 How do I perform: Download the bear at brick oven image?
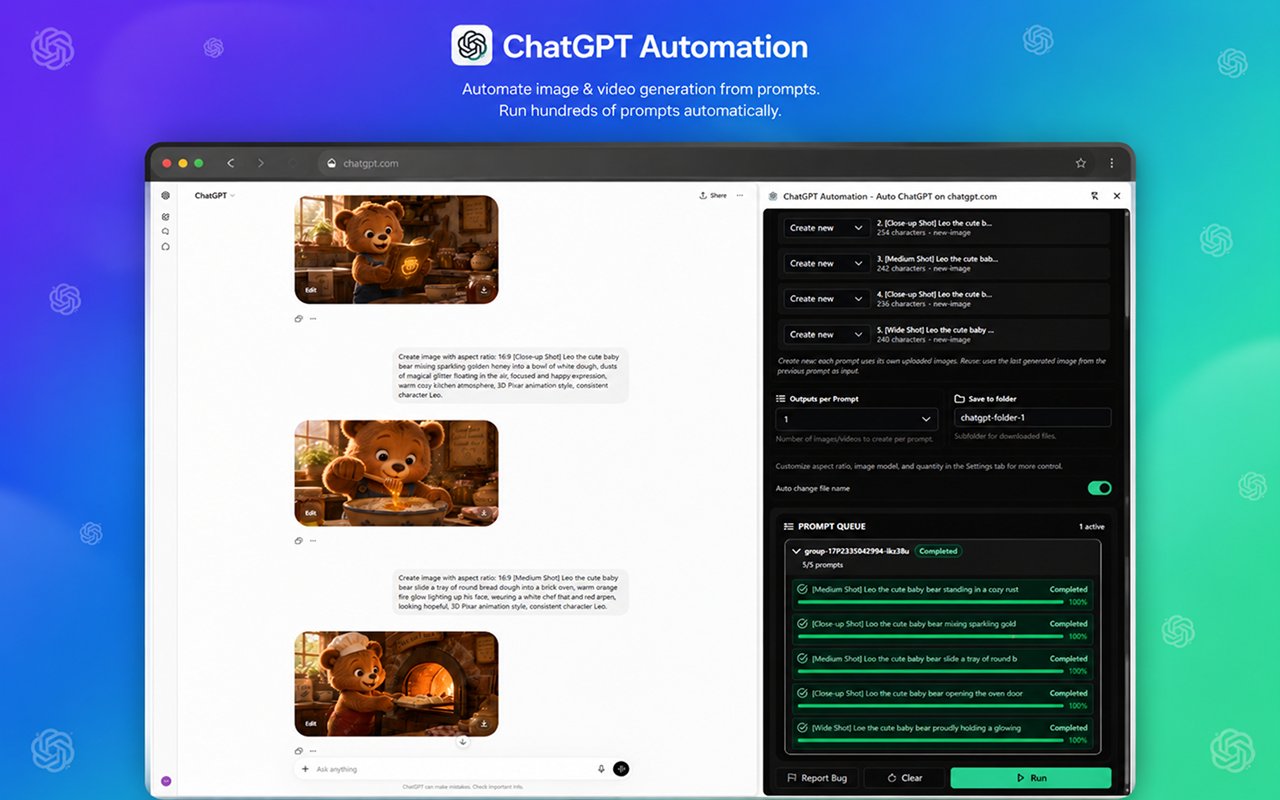484,723
